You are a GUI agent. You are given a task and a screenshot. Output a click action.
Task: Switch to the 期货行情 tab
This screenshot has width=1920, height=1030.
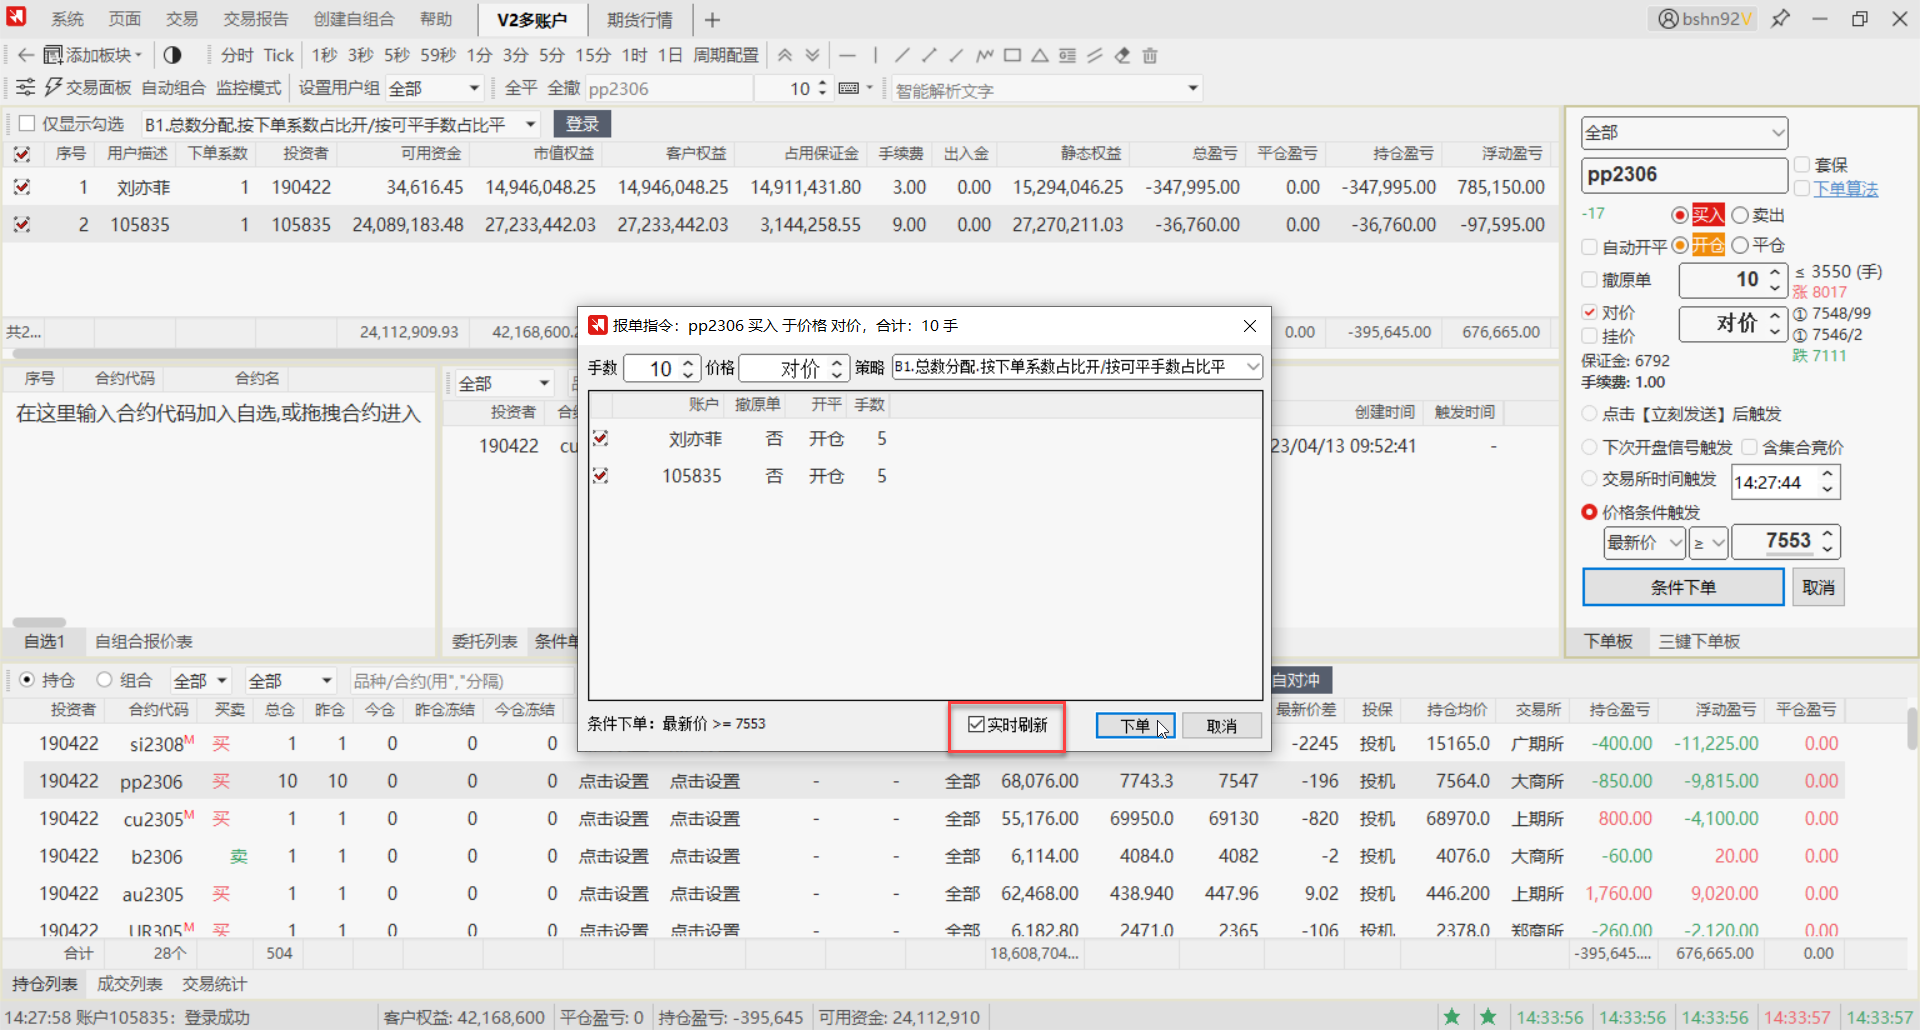click(639, 20)
